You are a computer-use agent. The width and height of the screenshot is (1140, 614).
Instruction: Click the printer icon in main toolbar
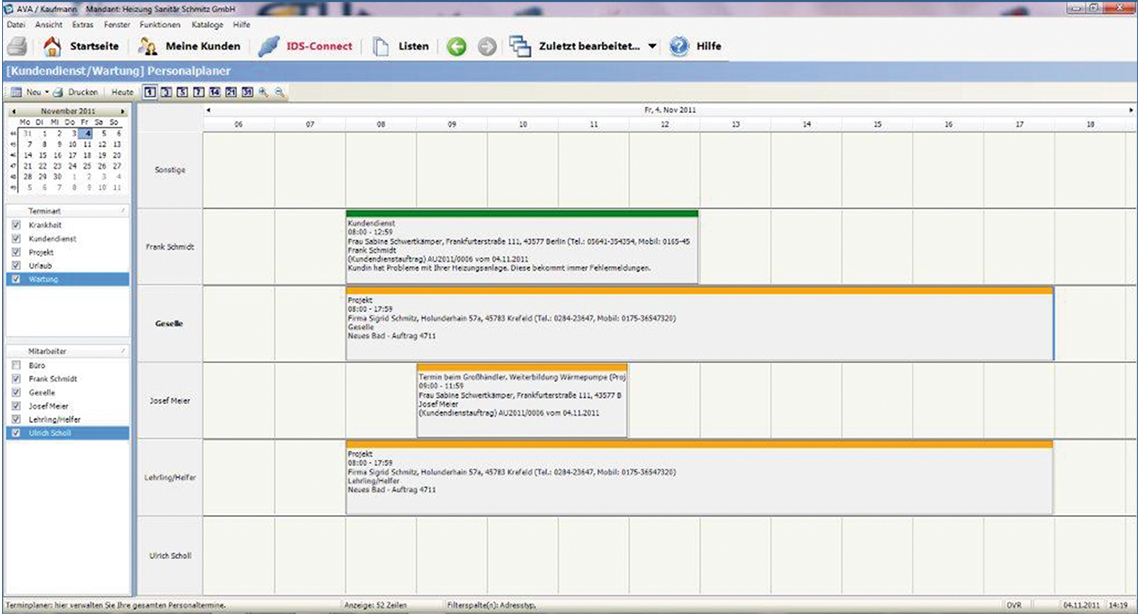click(16, 46)
